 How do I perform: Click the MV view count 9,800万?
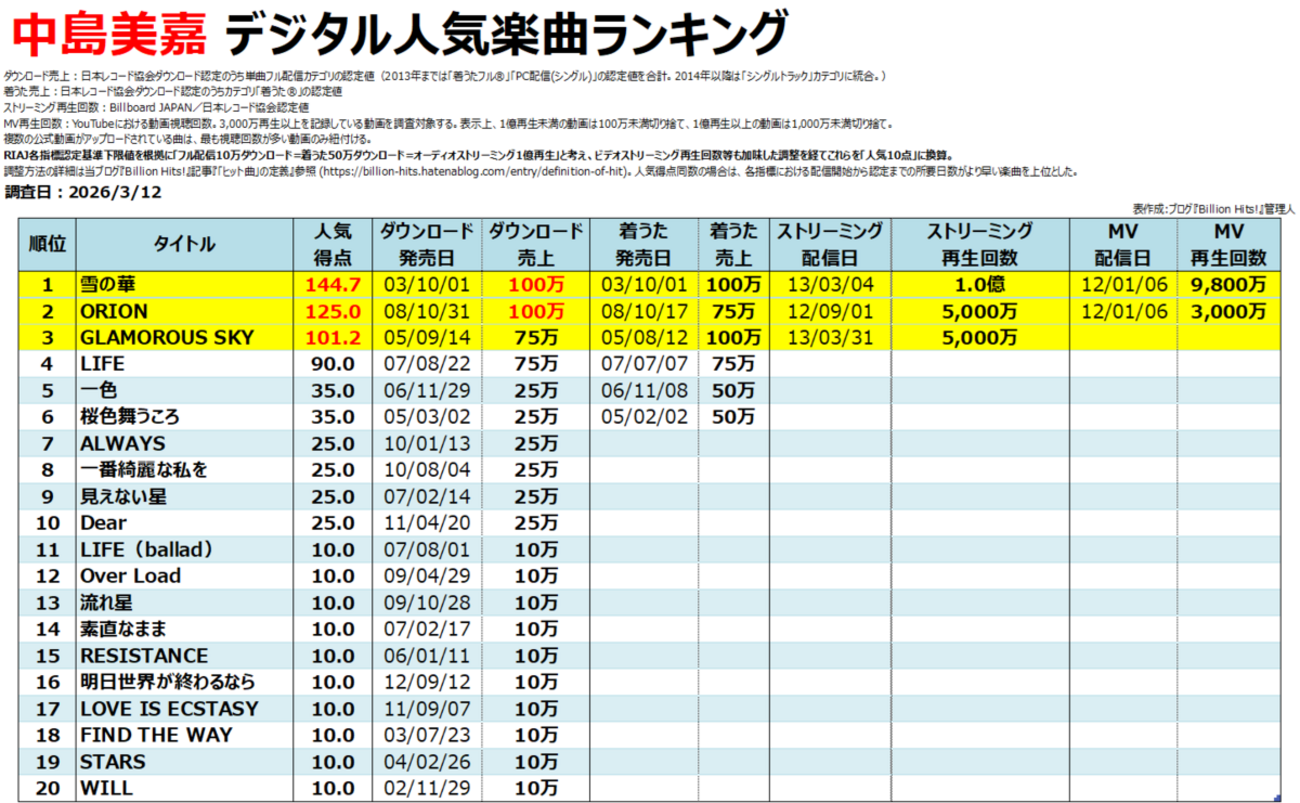[1230, 284]
